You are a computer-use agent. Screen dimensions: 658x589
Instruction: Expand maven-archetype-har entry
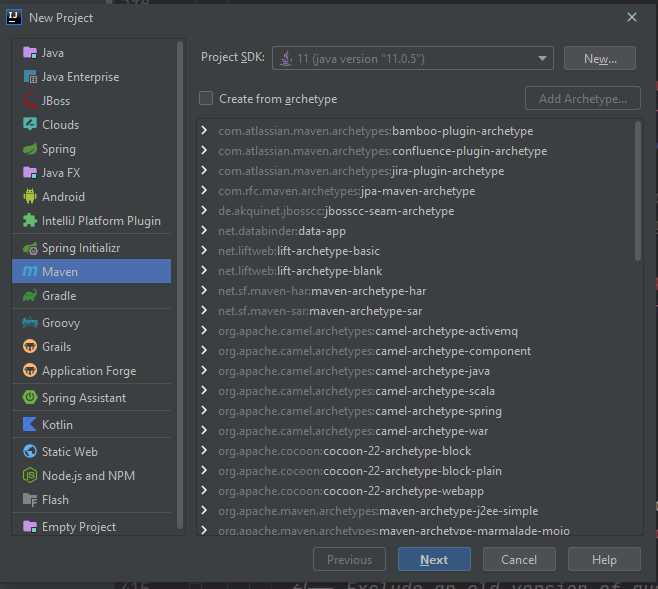[204, 290]
